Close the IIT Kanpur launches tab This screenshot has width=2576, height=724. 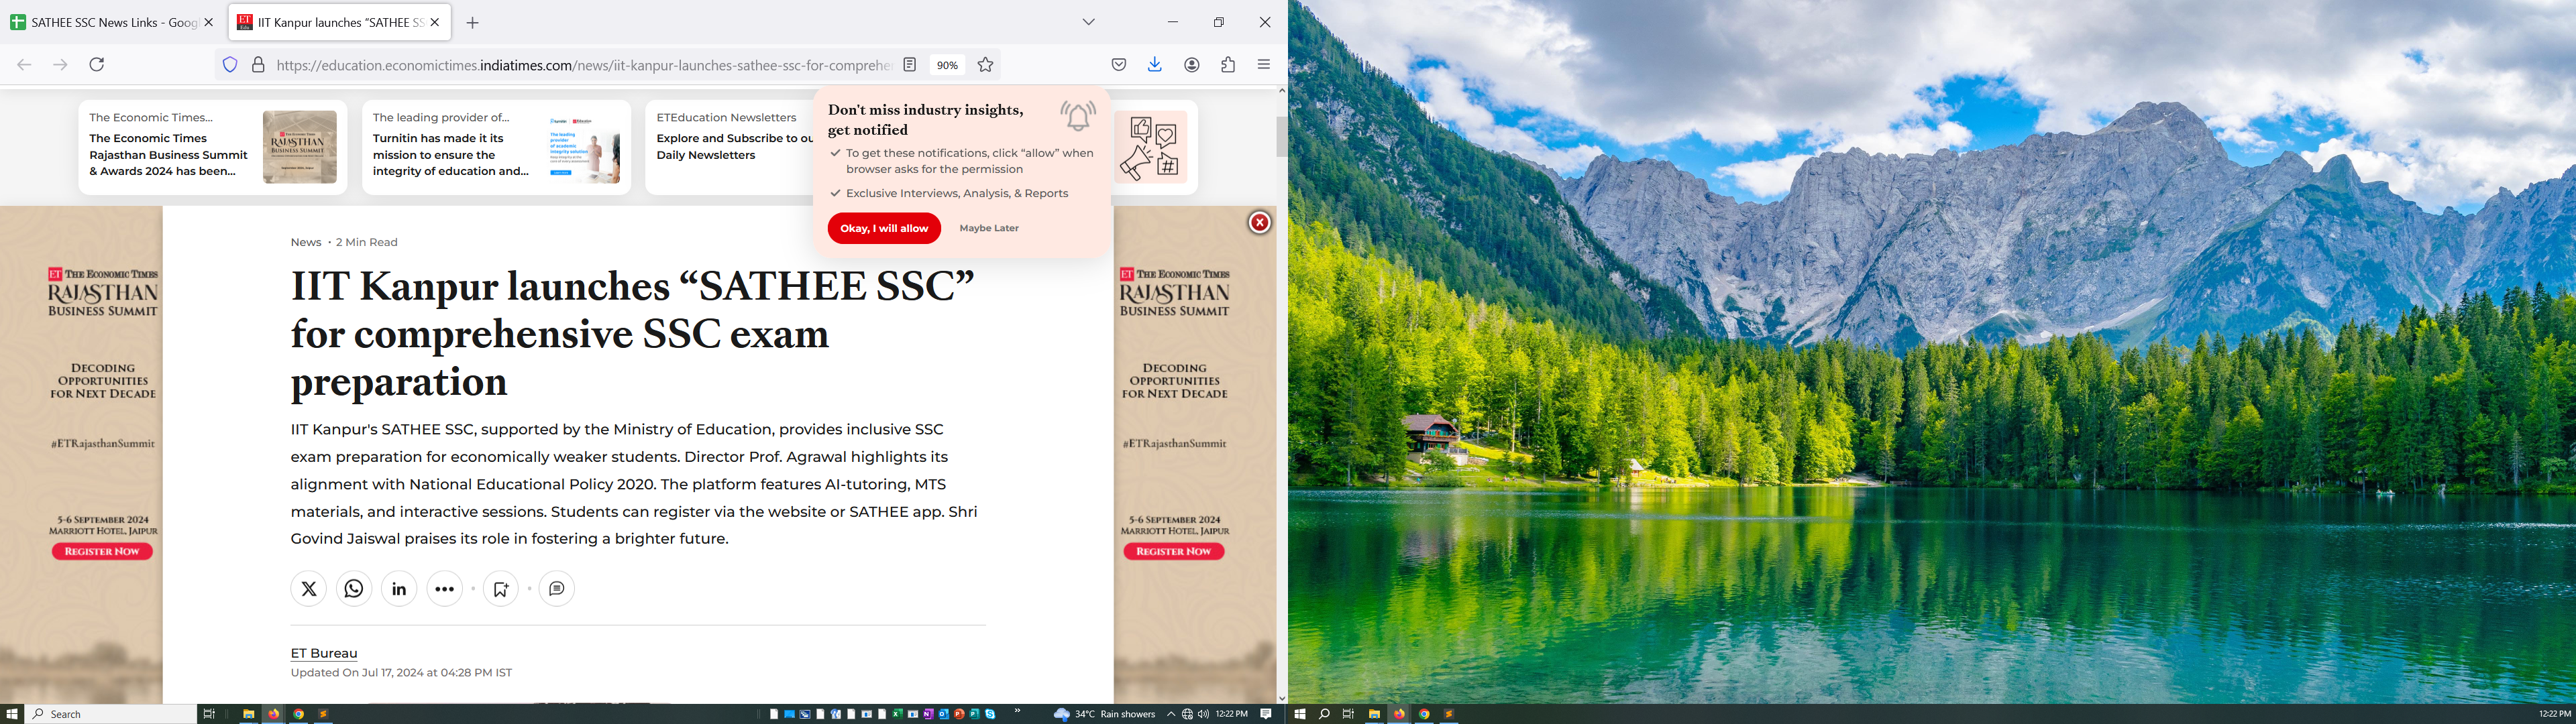click(x=435, y=22)
